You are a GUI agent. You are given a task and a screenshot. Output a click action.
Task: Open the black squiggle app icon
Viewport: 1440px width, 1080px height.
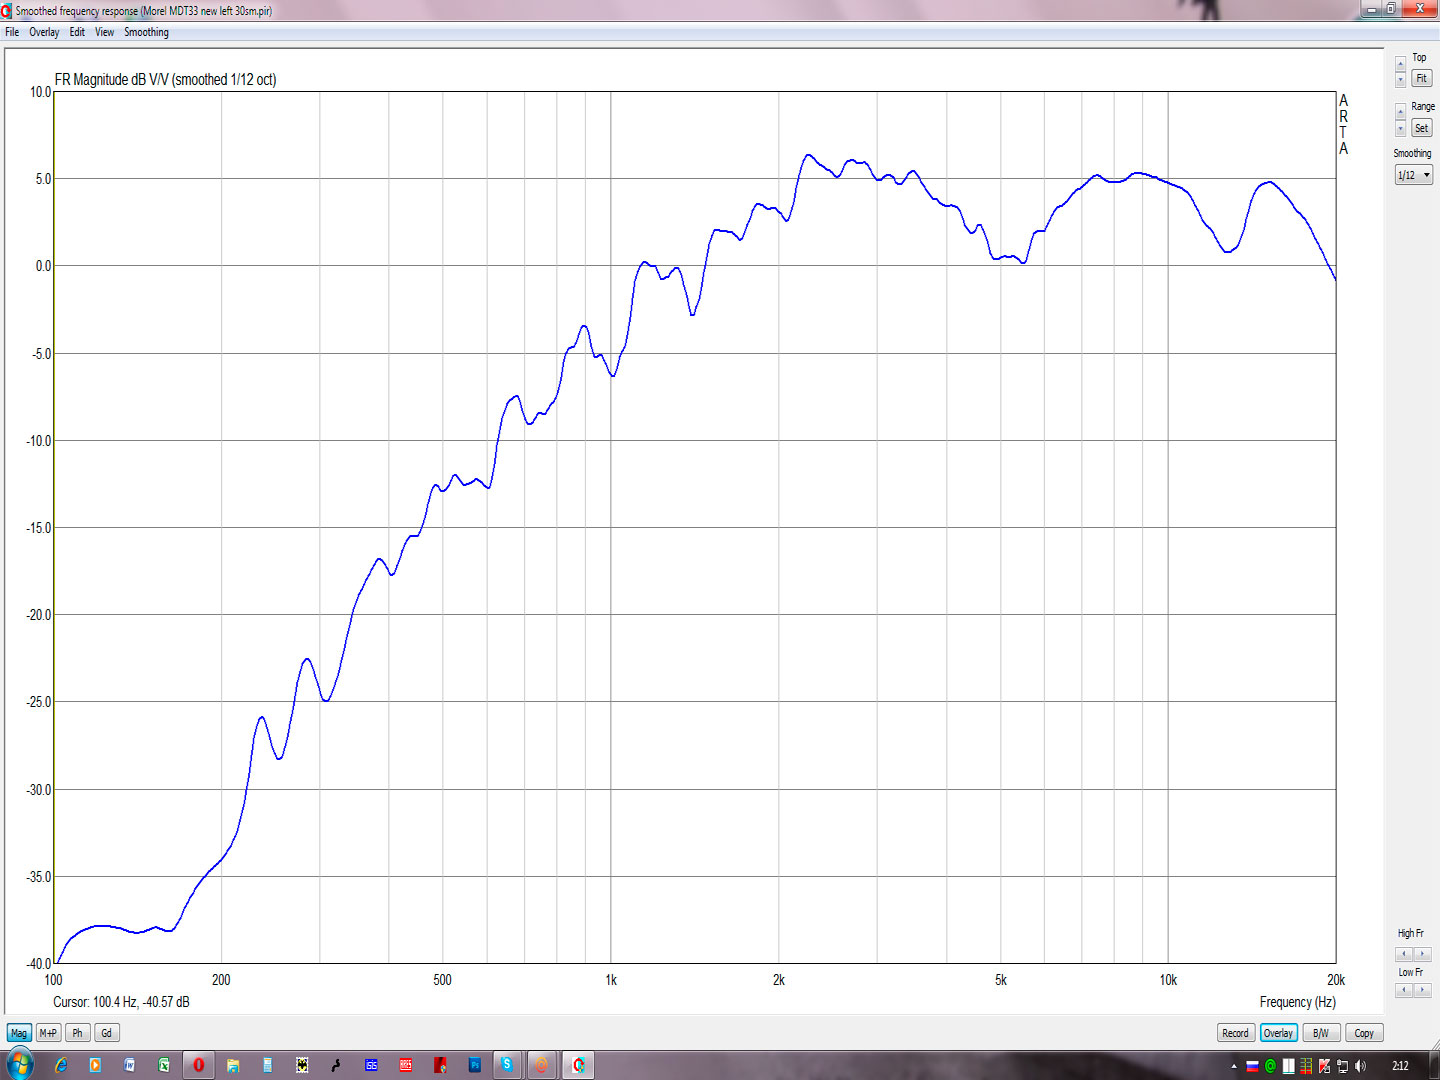click(x=336, y=1065)
